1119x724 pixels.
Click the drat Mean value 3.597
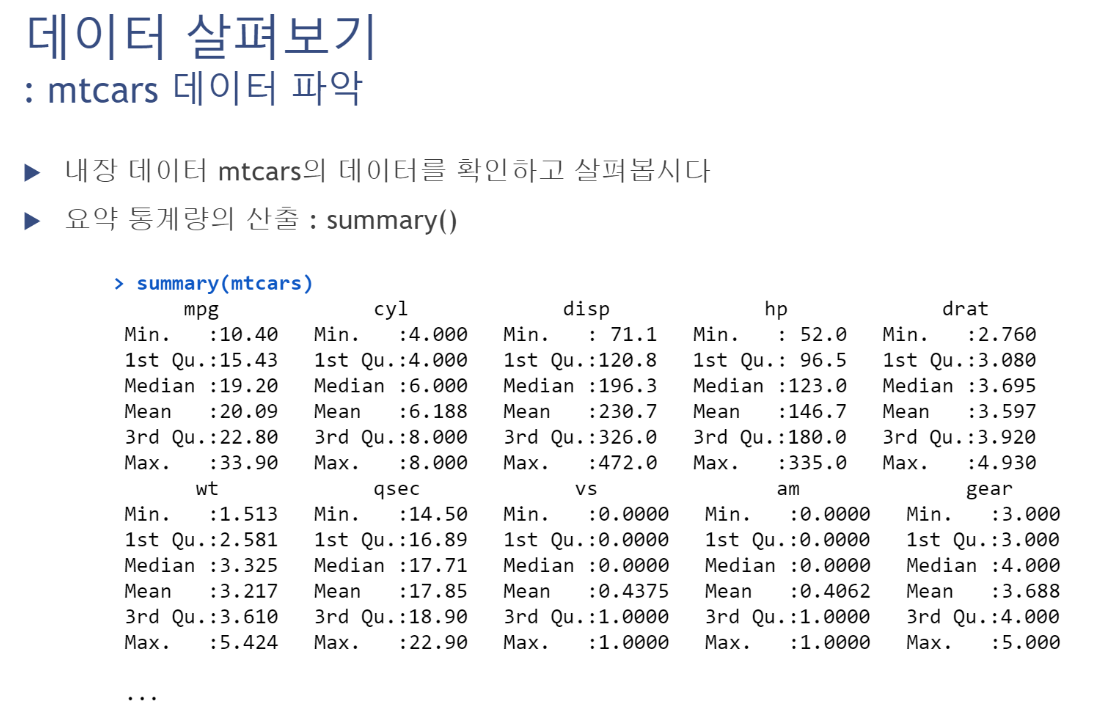(1007, 412)
